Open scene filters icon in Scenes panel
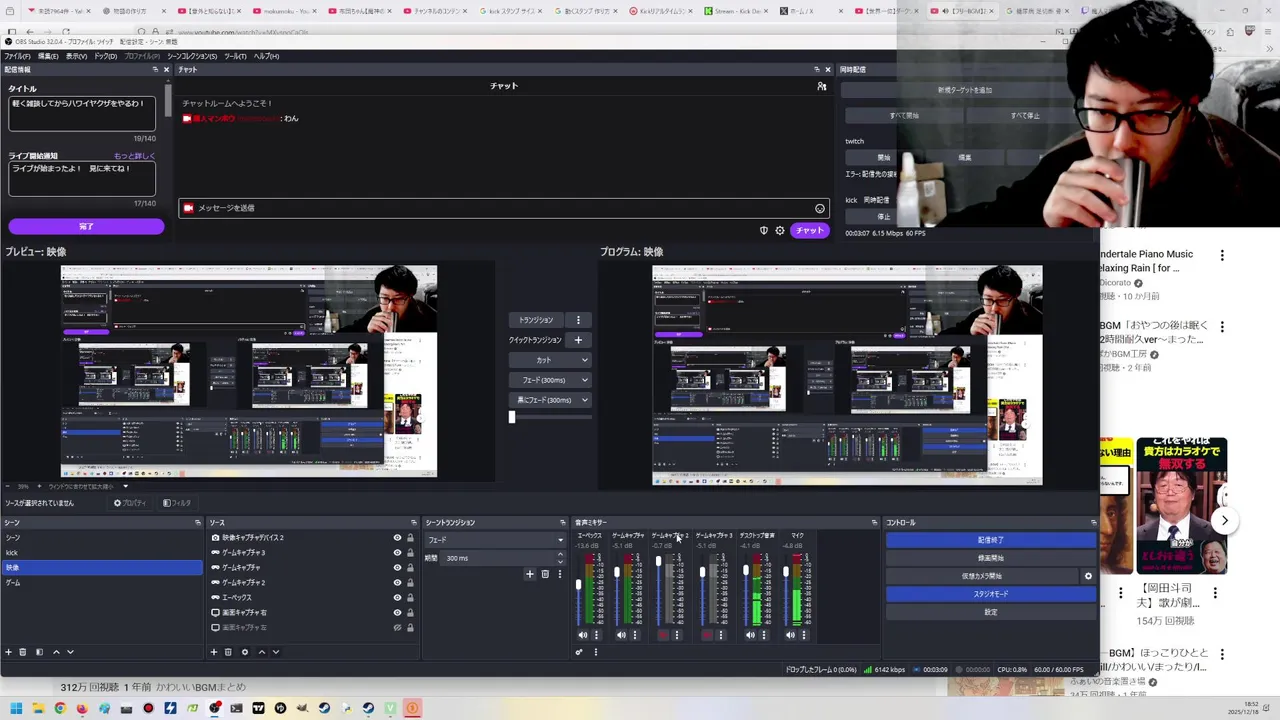Viewport: 1280px width, 720px height. [39, 652]
